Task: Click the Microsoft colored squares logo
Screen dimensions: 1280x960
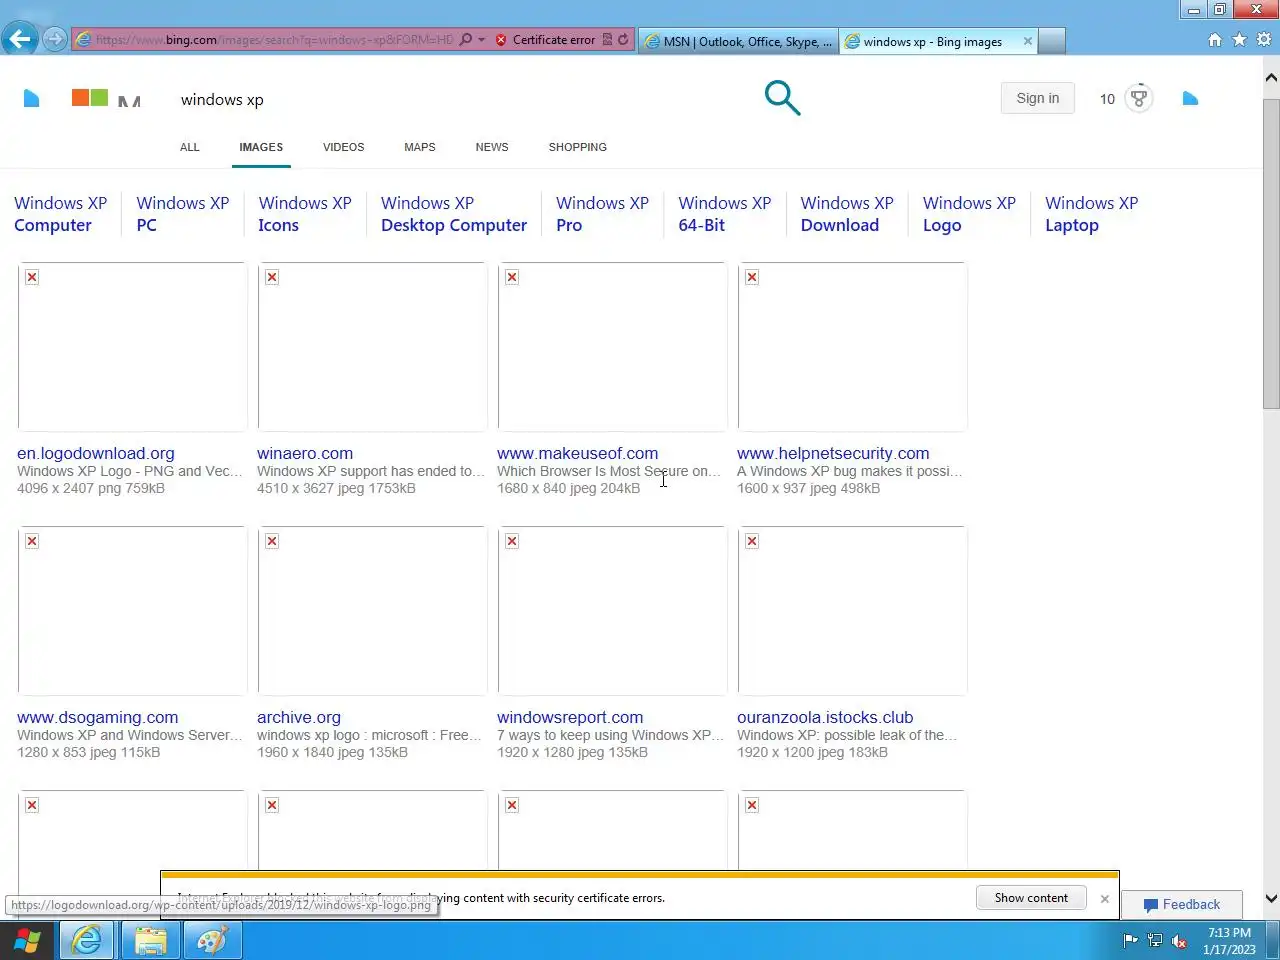Action: pyautogui.click(x=90, y=97)
